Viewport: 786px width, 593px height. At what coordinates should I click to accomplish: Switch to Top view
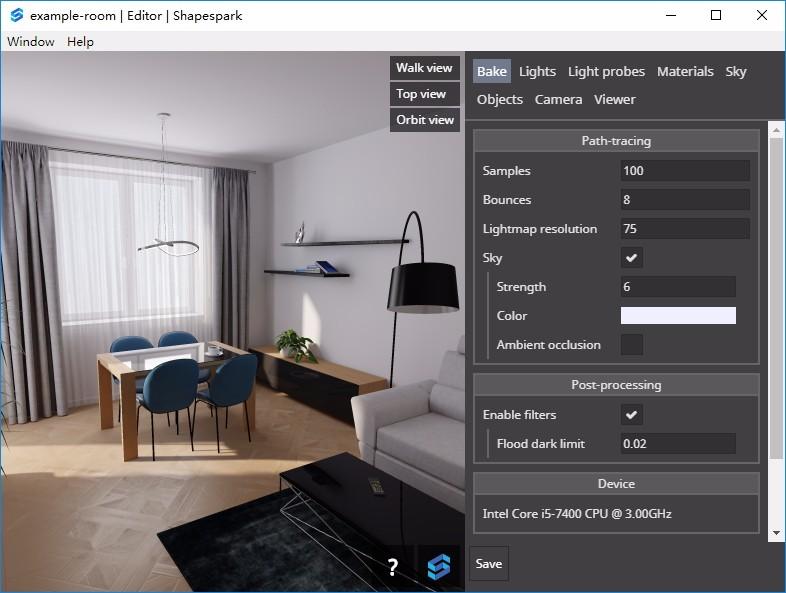point(425,94)
